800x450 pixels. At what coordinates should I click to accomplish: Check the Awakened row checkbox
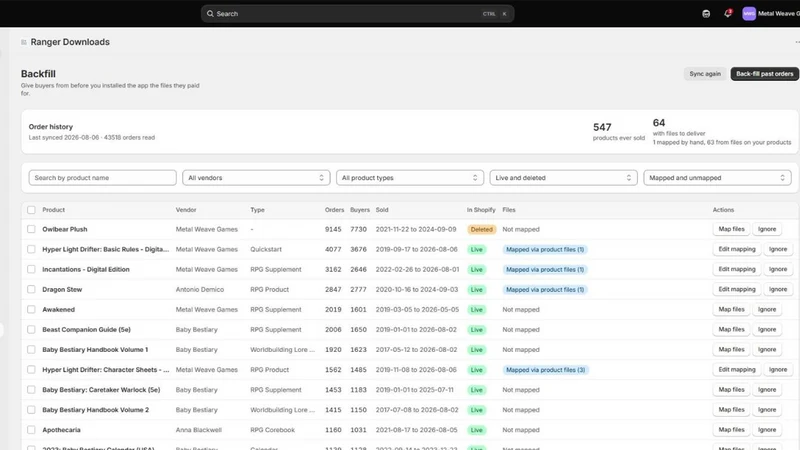click(x=31, y=310)
